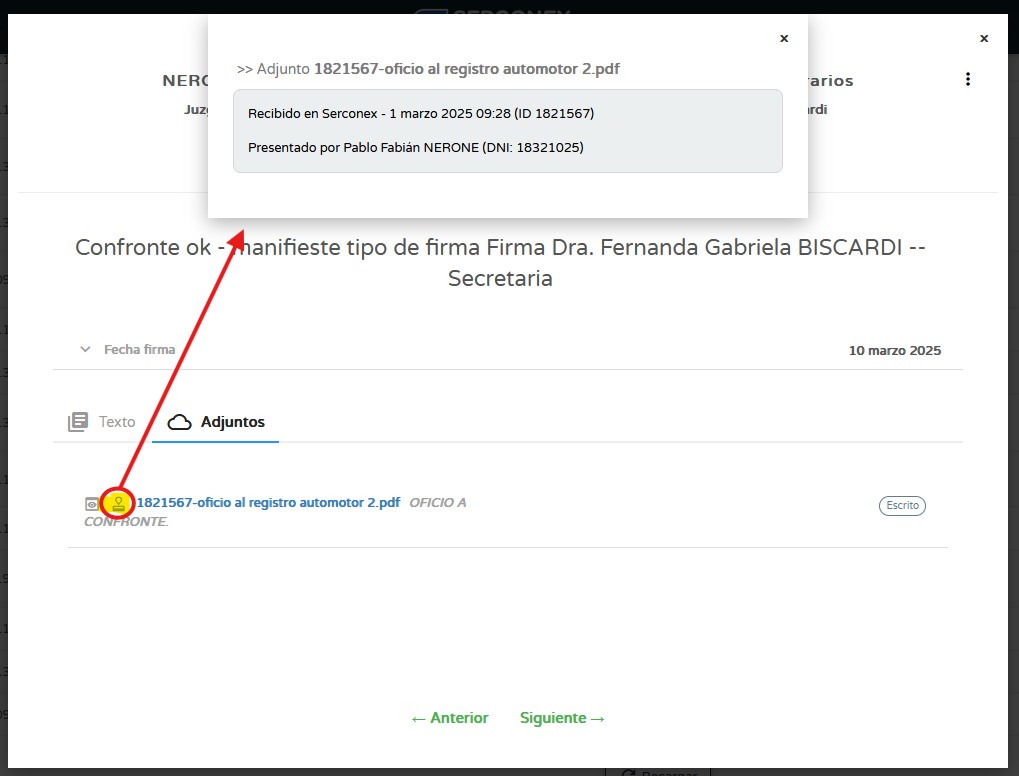Click the cloud icon on Adjuntos tab
This screenshot has width=1019, height=776.
179,422
